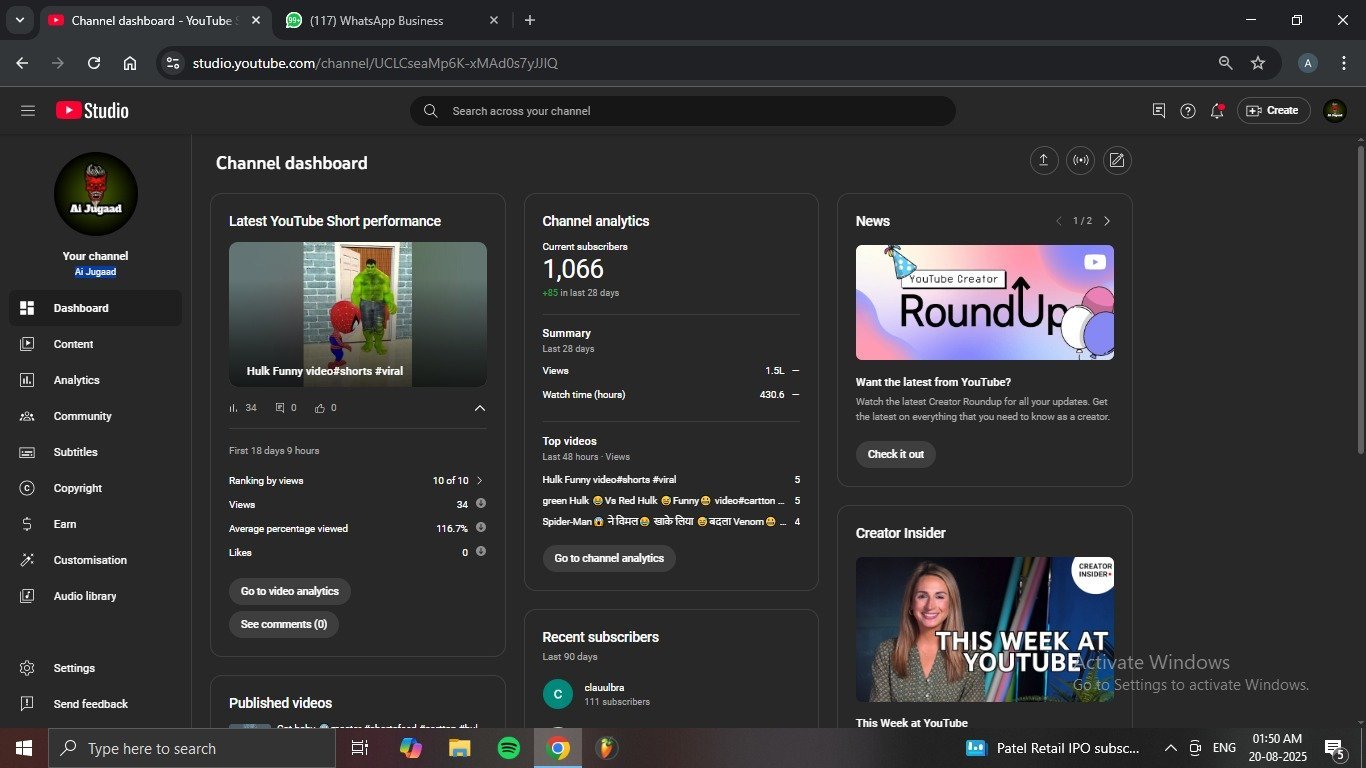
Task: Click the Search across your channel field
Action: point(690,111)
